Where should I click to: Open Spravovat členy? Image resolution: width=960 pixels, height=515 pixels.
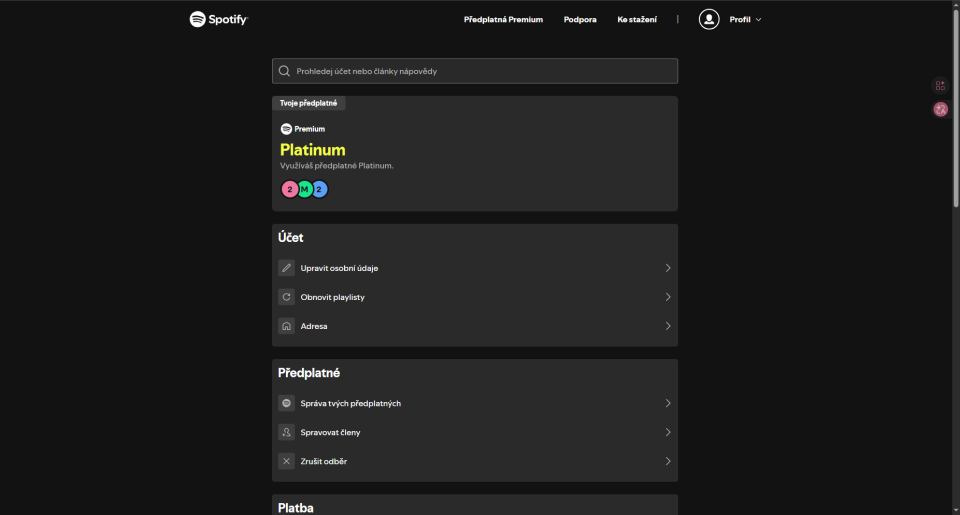click(474, 432)
